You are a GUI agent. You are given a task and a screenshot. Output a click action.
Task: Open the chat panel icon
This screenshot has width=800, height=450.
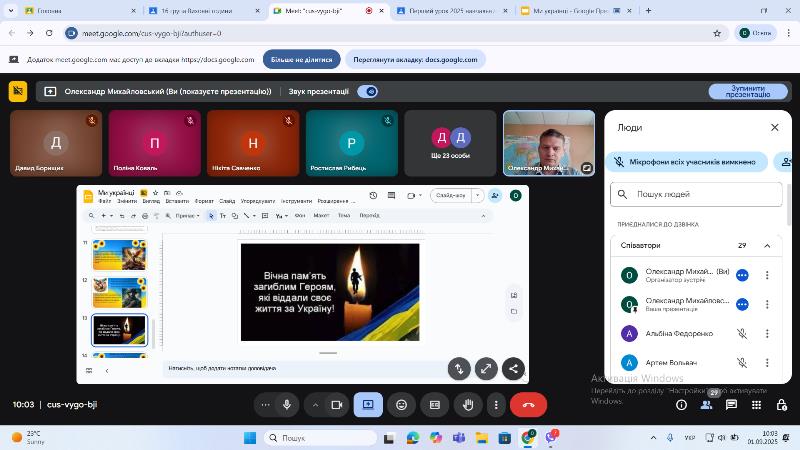click(x=731, y=405)
